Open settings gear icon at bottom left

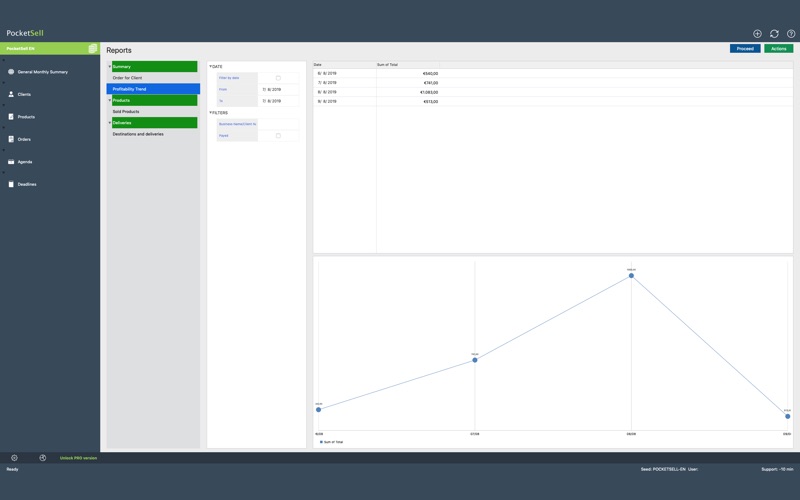click(14, 458)
